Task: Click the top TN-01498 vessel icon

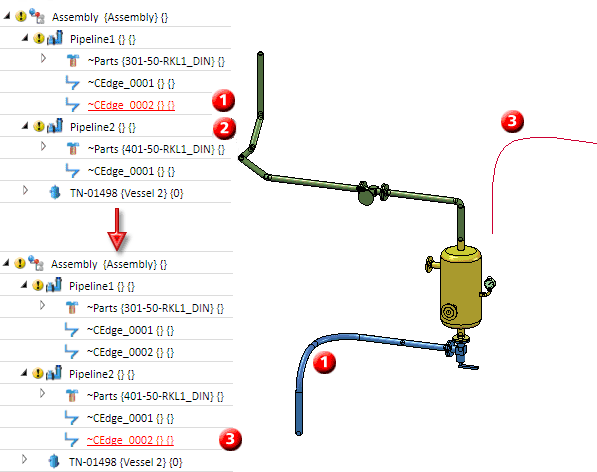Action: click(55, 193)
